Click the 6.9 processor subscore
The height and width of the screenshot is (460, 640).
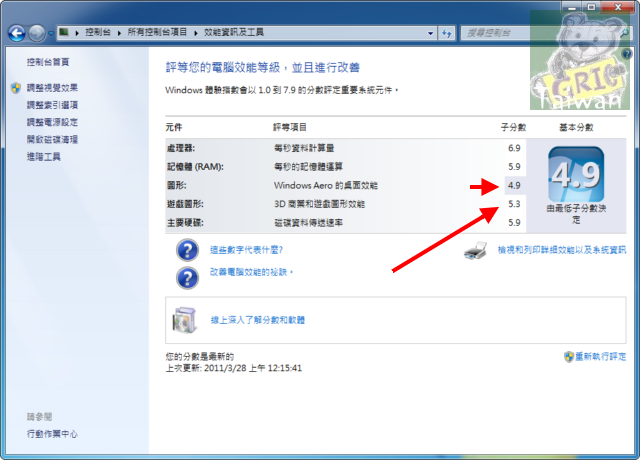pos(514,148)
